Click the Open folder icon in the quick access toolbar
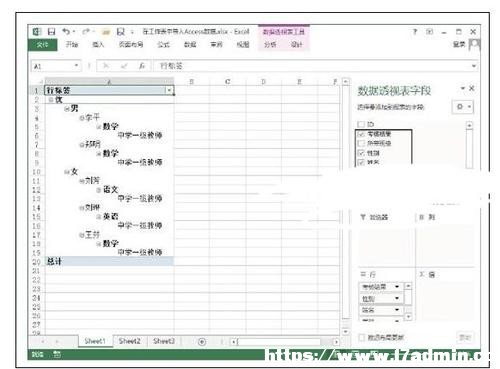 106,32
